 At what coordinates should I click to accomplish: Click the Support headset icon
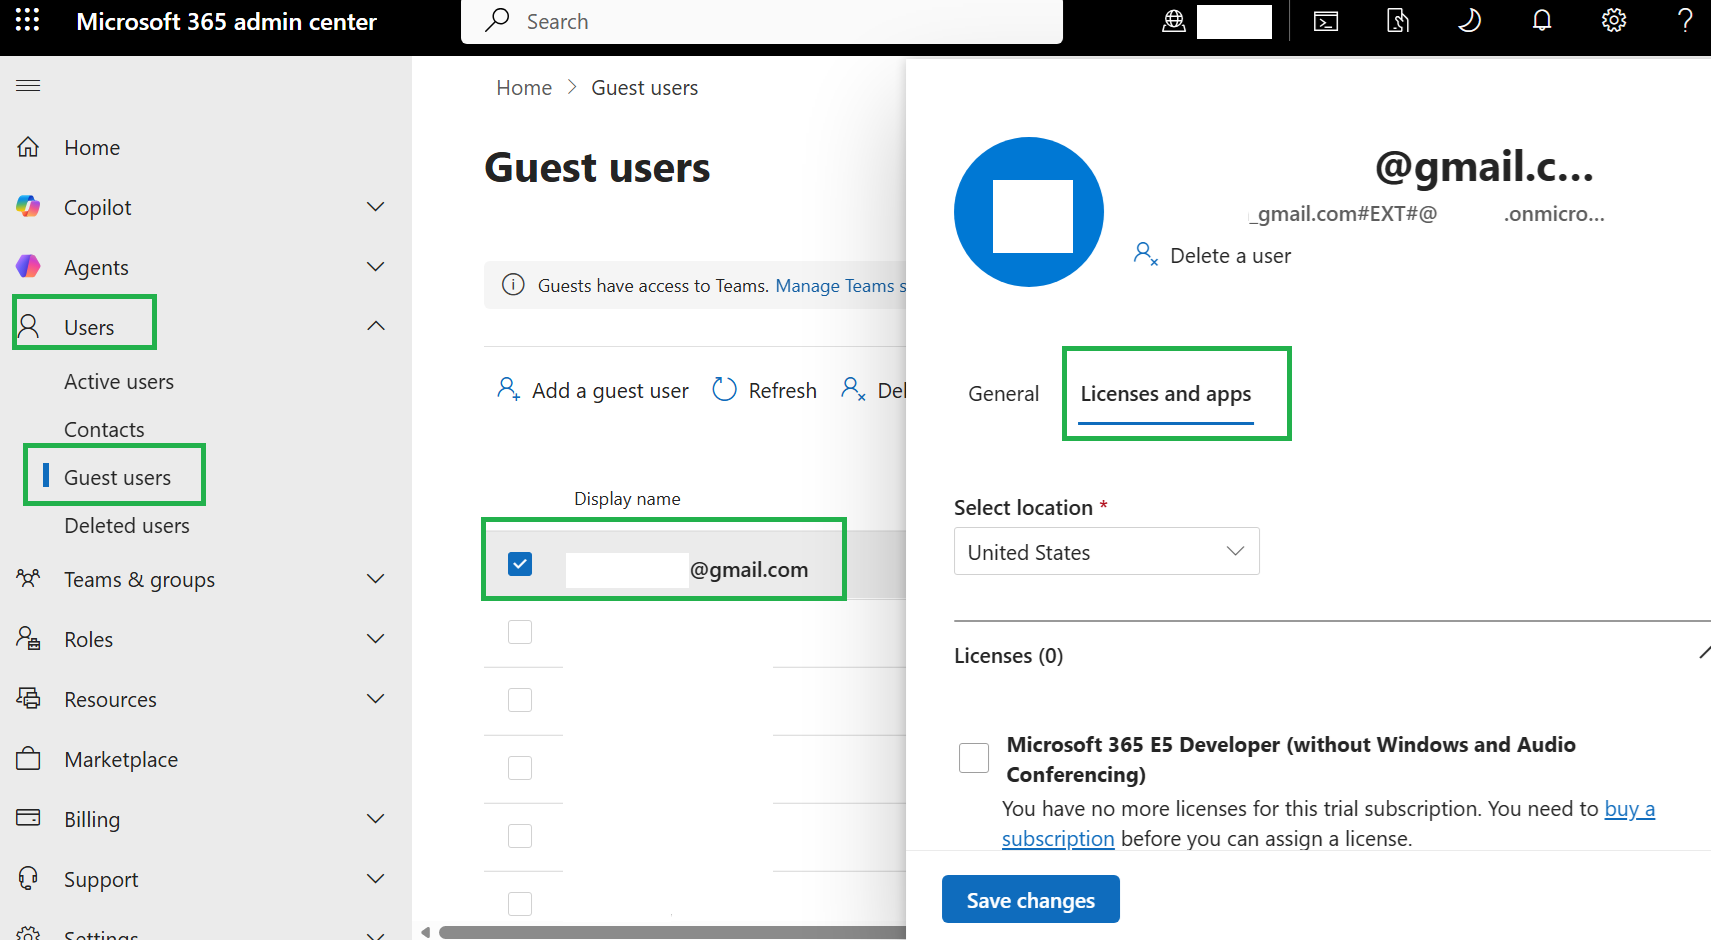click(28, 879)
